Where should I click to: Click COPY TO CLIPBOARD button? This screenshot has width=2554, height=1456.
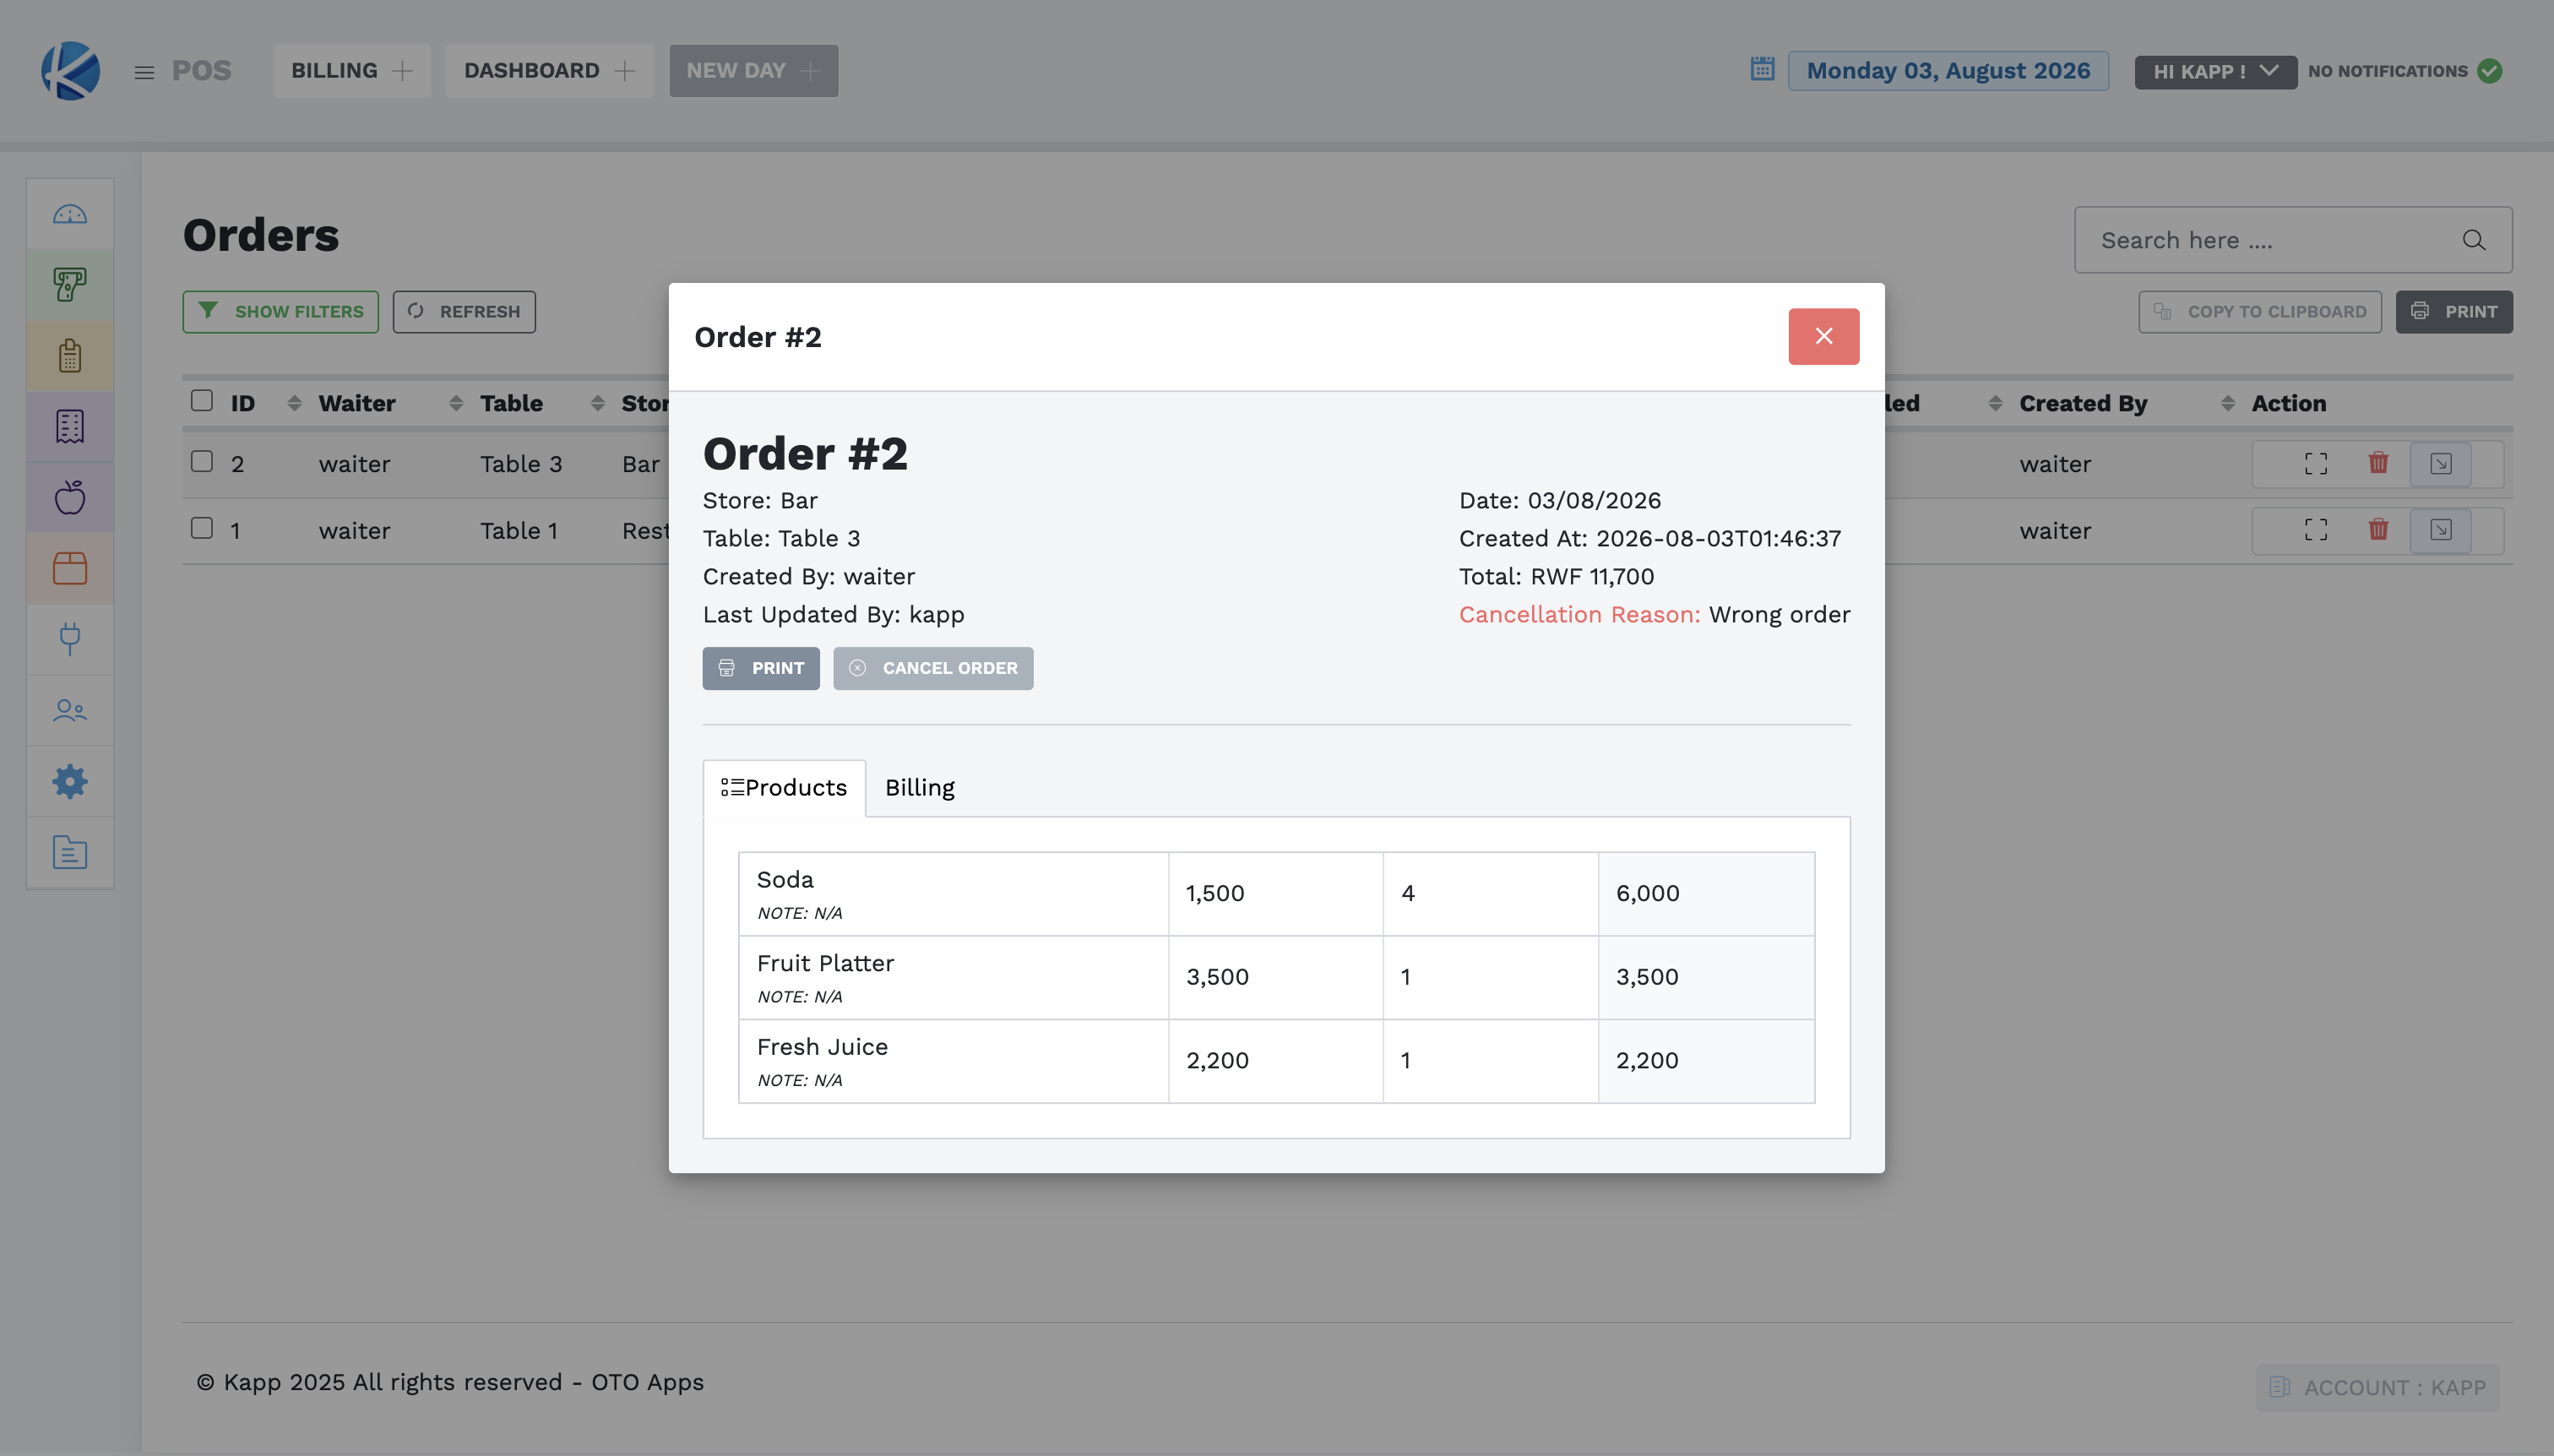[2260, 312]
